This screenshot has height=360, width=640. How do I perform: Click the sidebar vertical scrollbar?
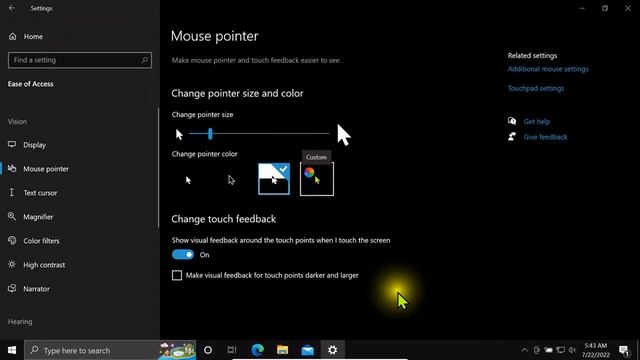click(158, 167)
